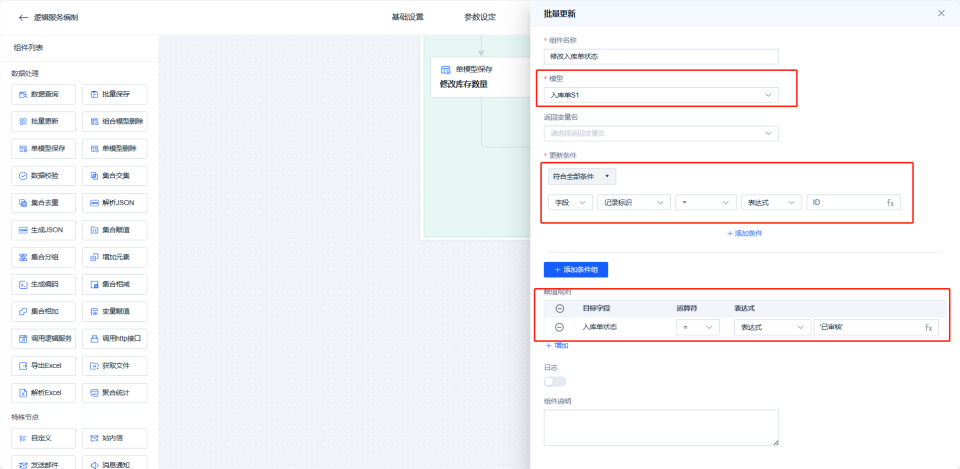Click the 添加条件 link

point(744,233)
